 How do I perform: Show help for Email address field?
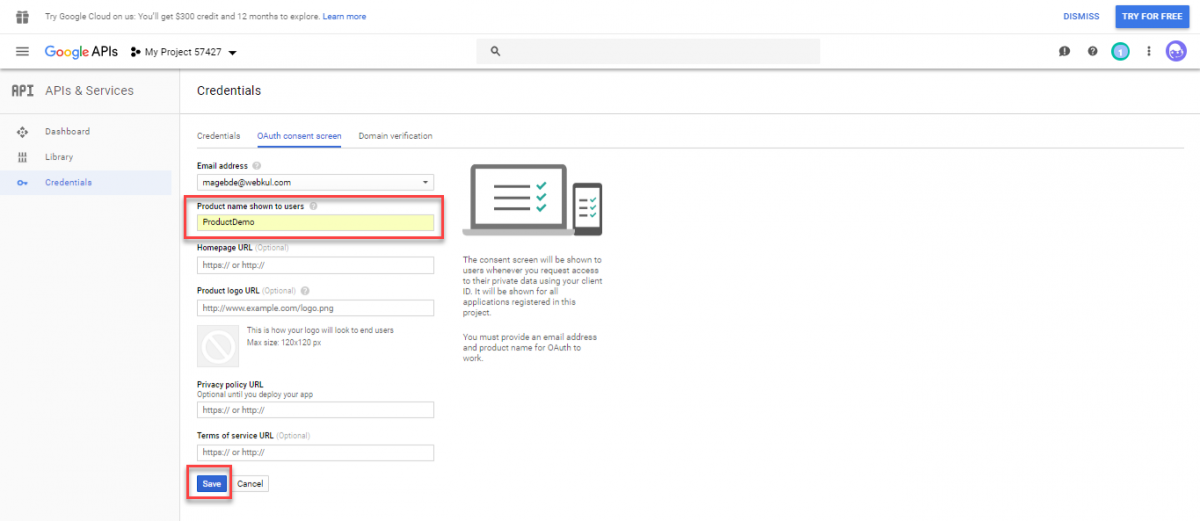[x=257, y=166]
